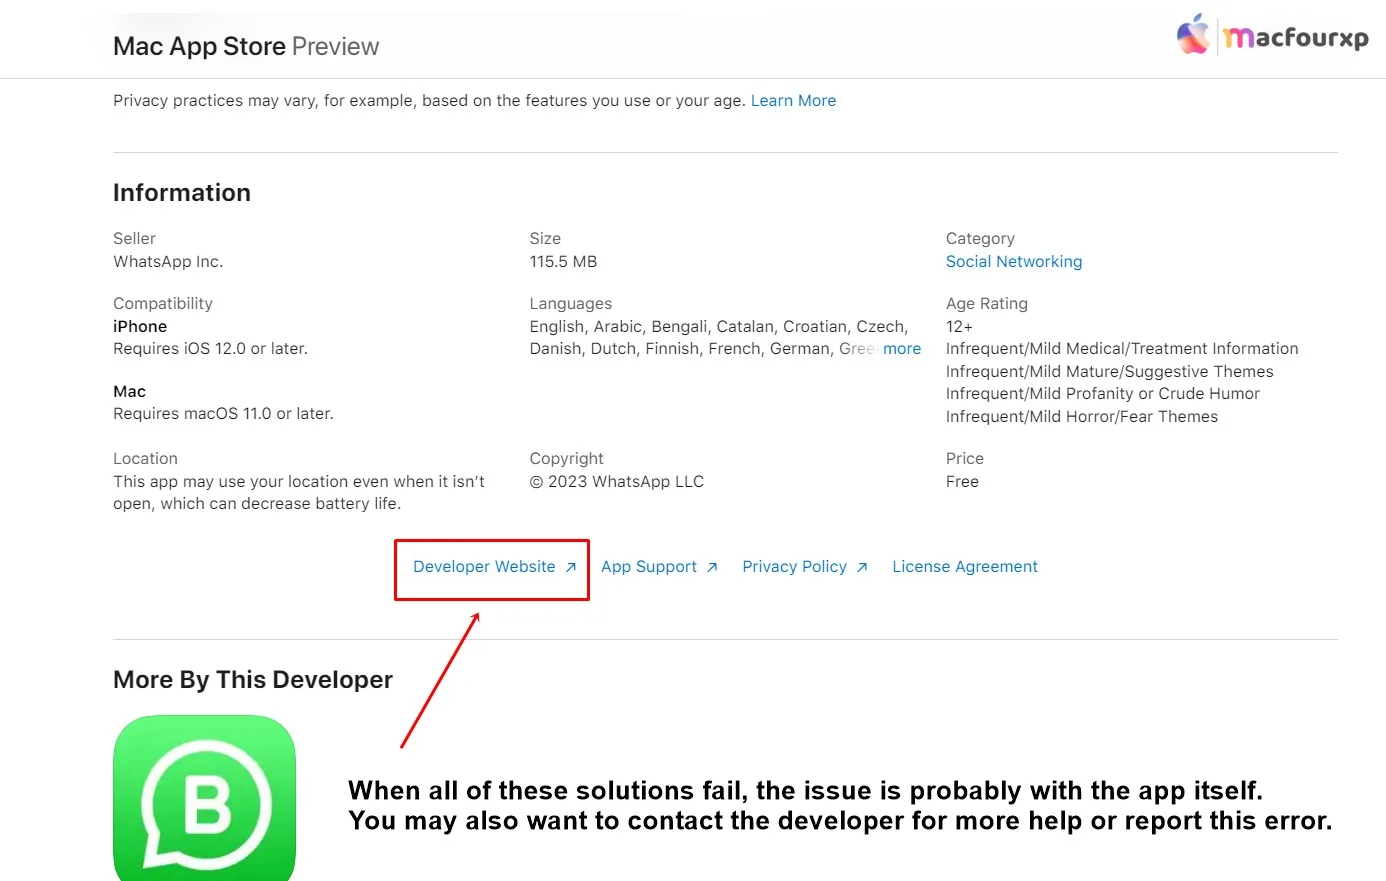This screenshot has width=1386, height=881.
Task: Select the seller name WhatsApp Inc.
Action: pos(168,262)
